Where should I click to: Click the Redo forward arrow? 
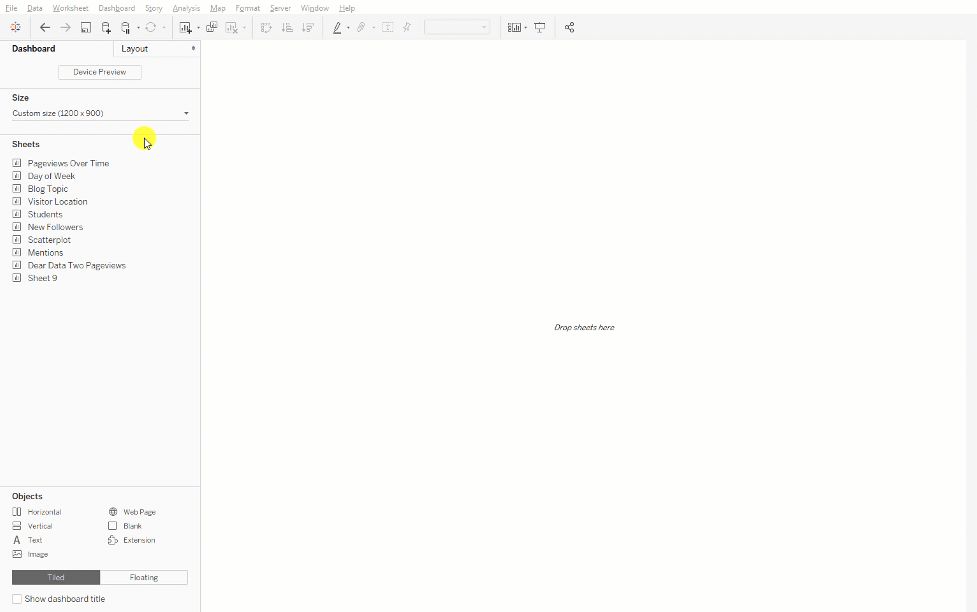(65, 27)
